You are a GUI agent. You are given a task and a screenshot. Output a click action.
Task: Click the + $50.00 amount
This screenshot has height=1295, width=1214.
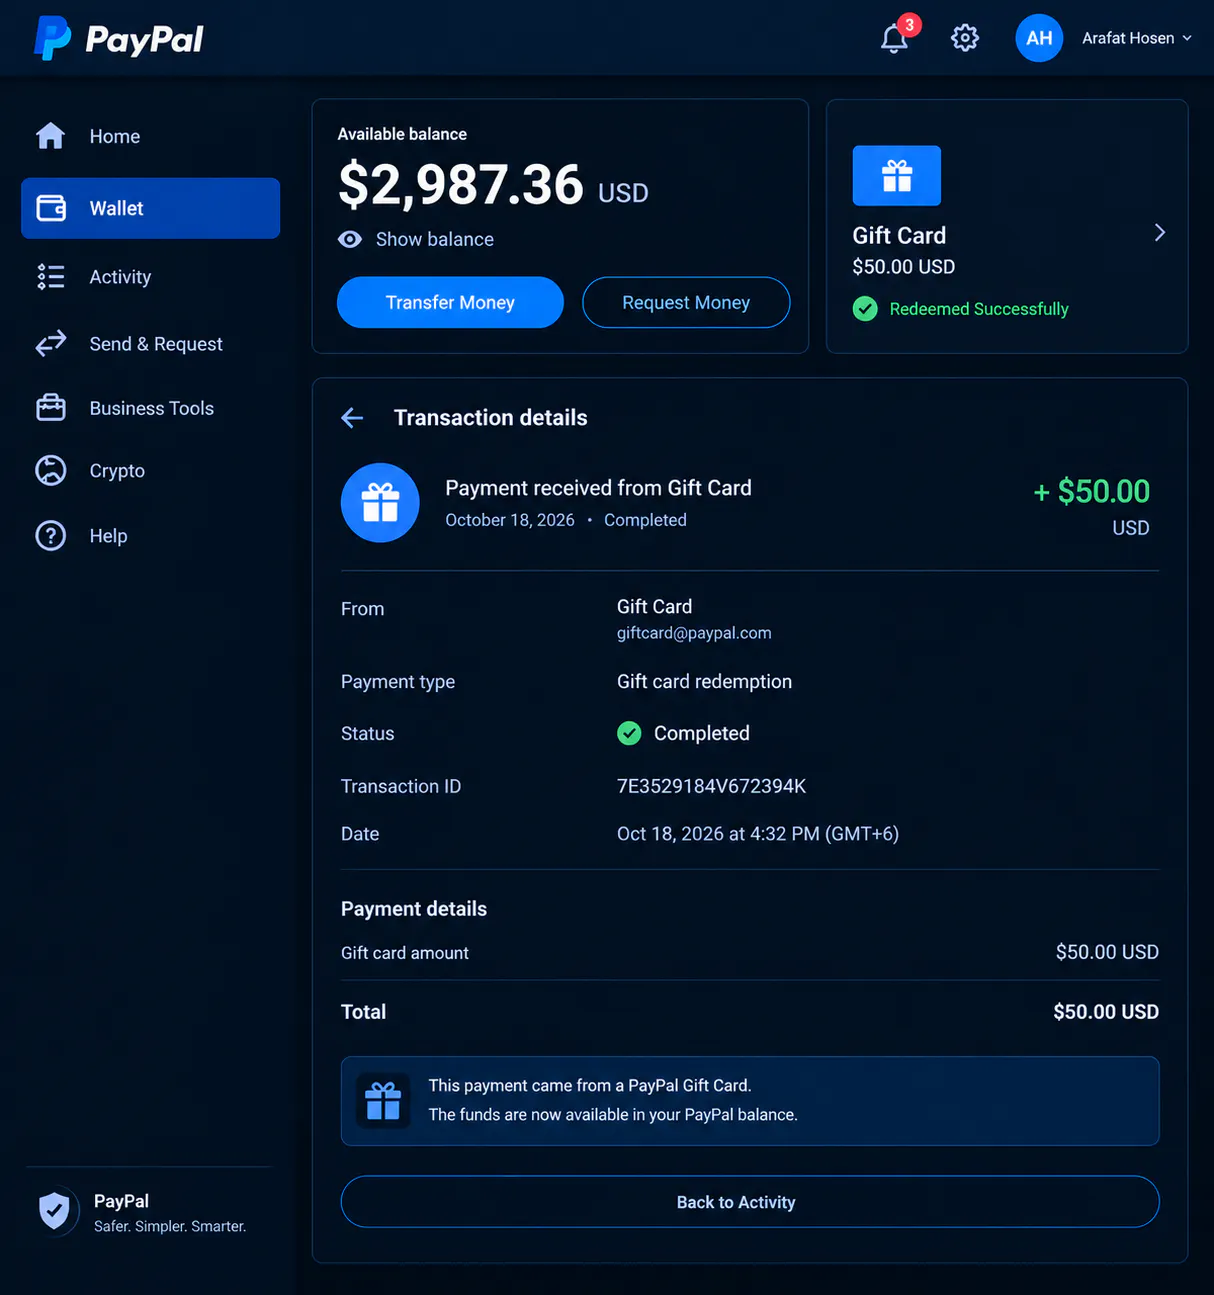[1091, 491]
